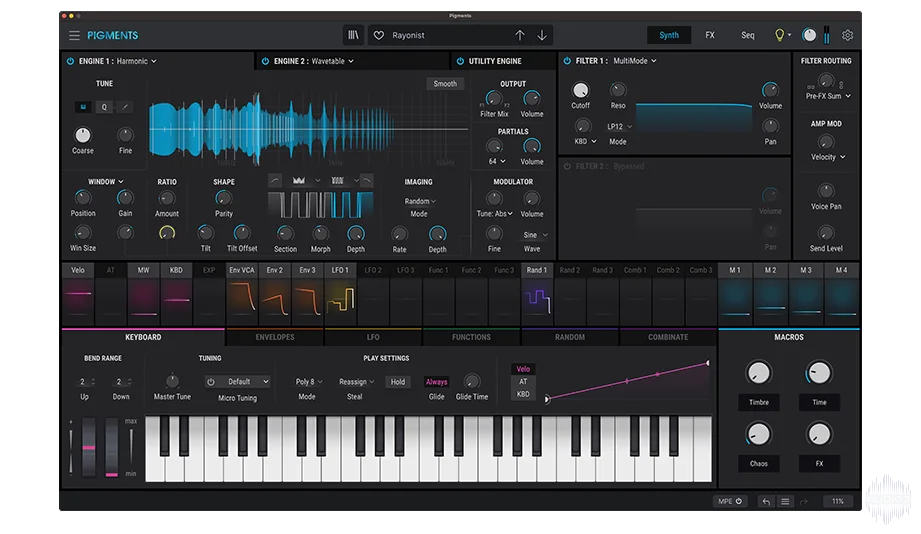
Task: Click the Smooth button
Action: pyautogui.click(x=445, y=83)
